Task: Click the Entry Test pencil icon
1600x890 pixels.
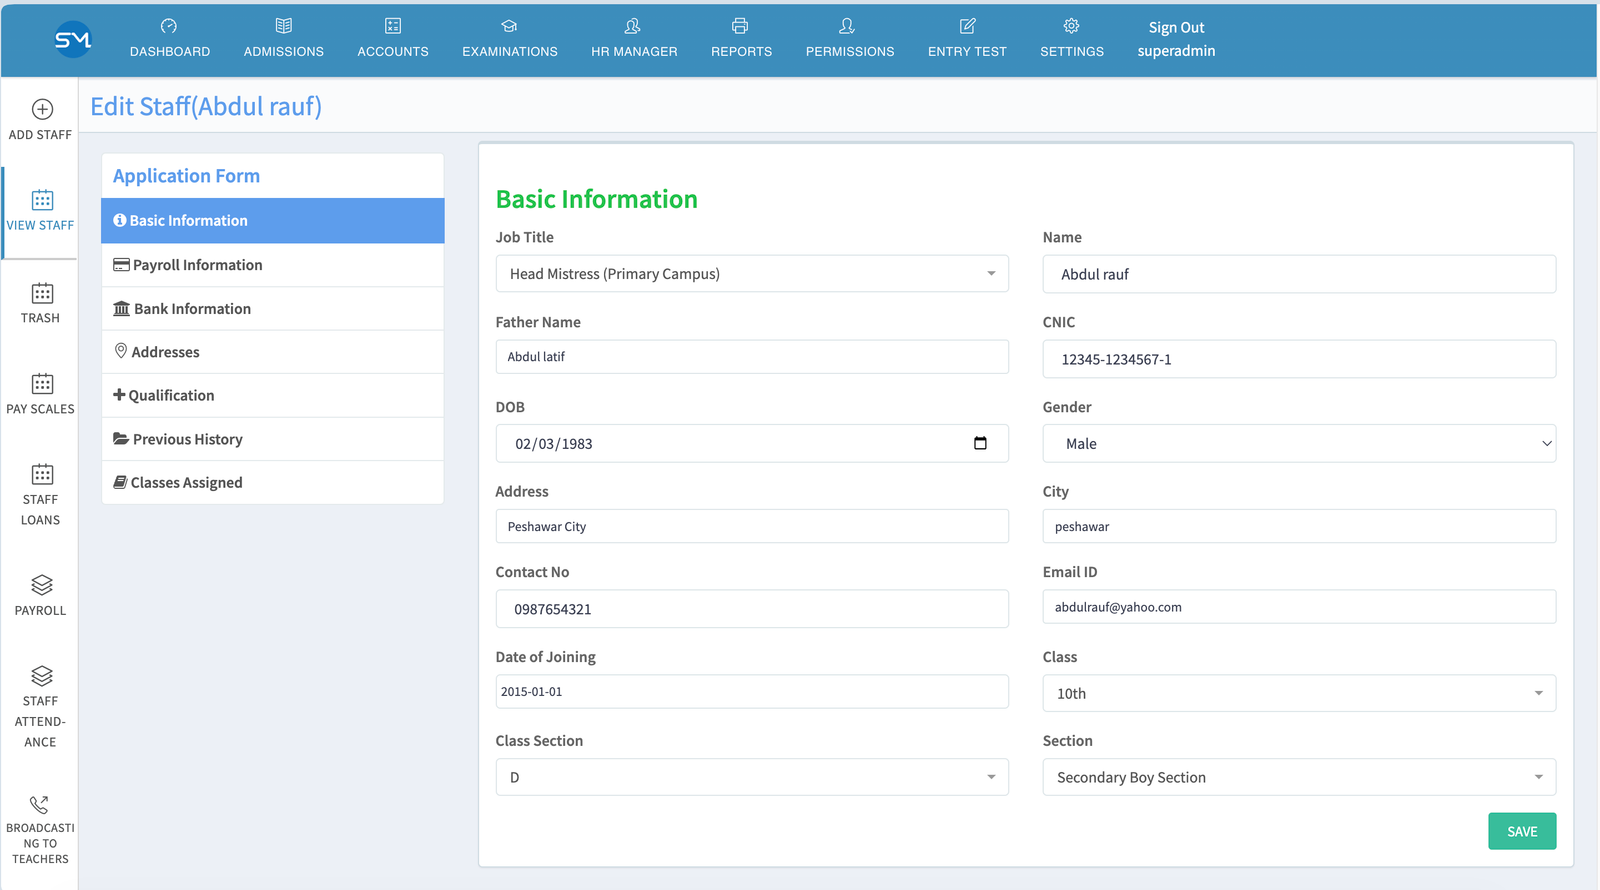Action: [x=967, y=26]
